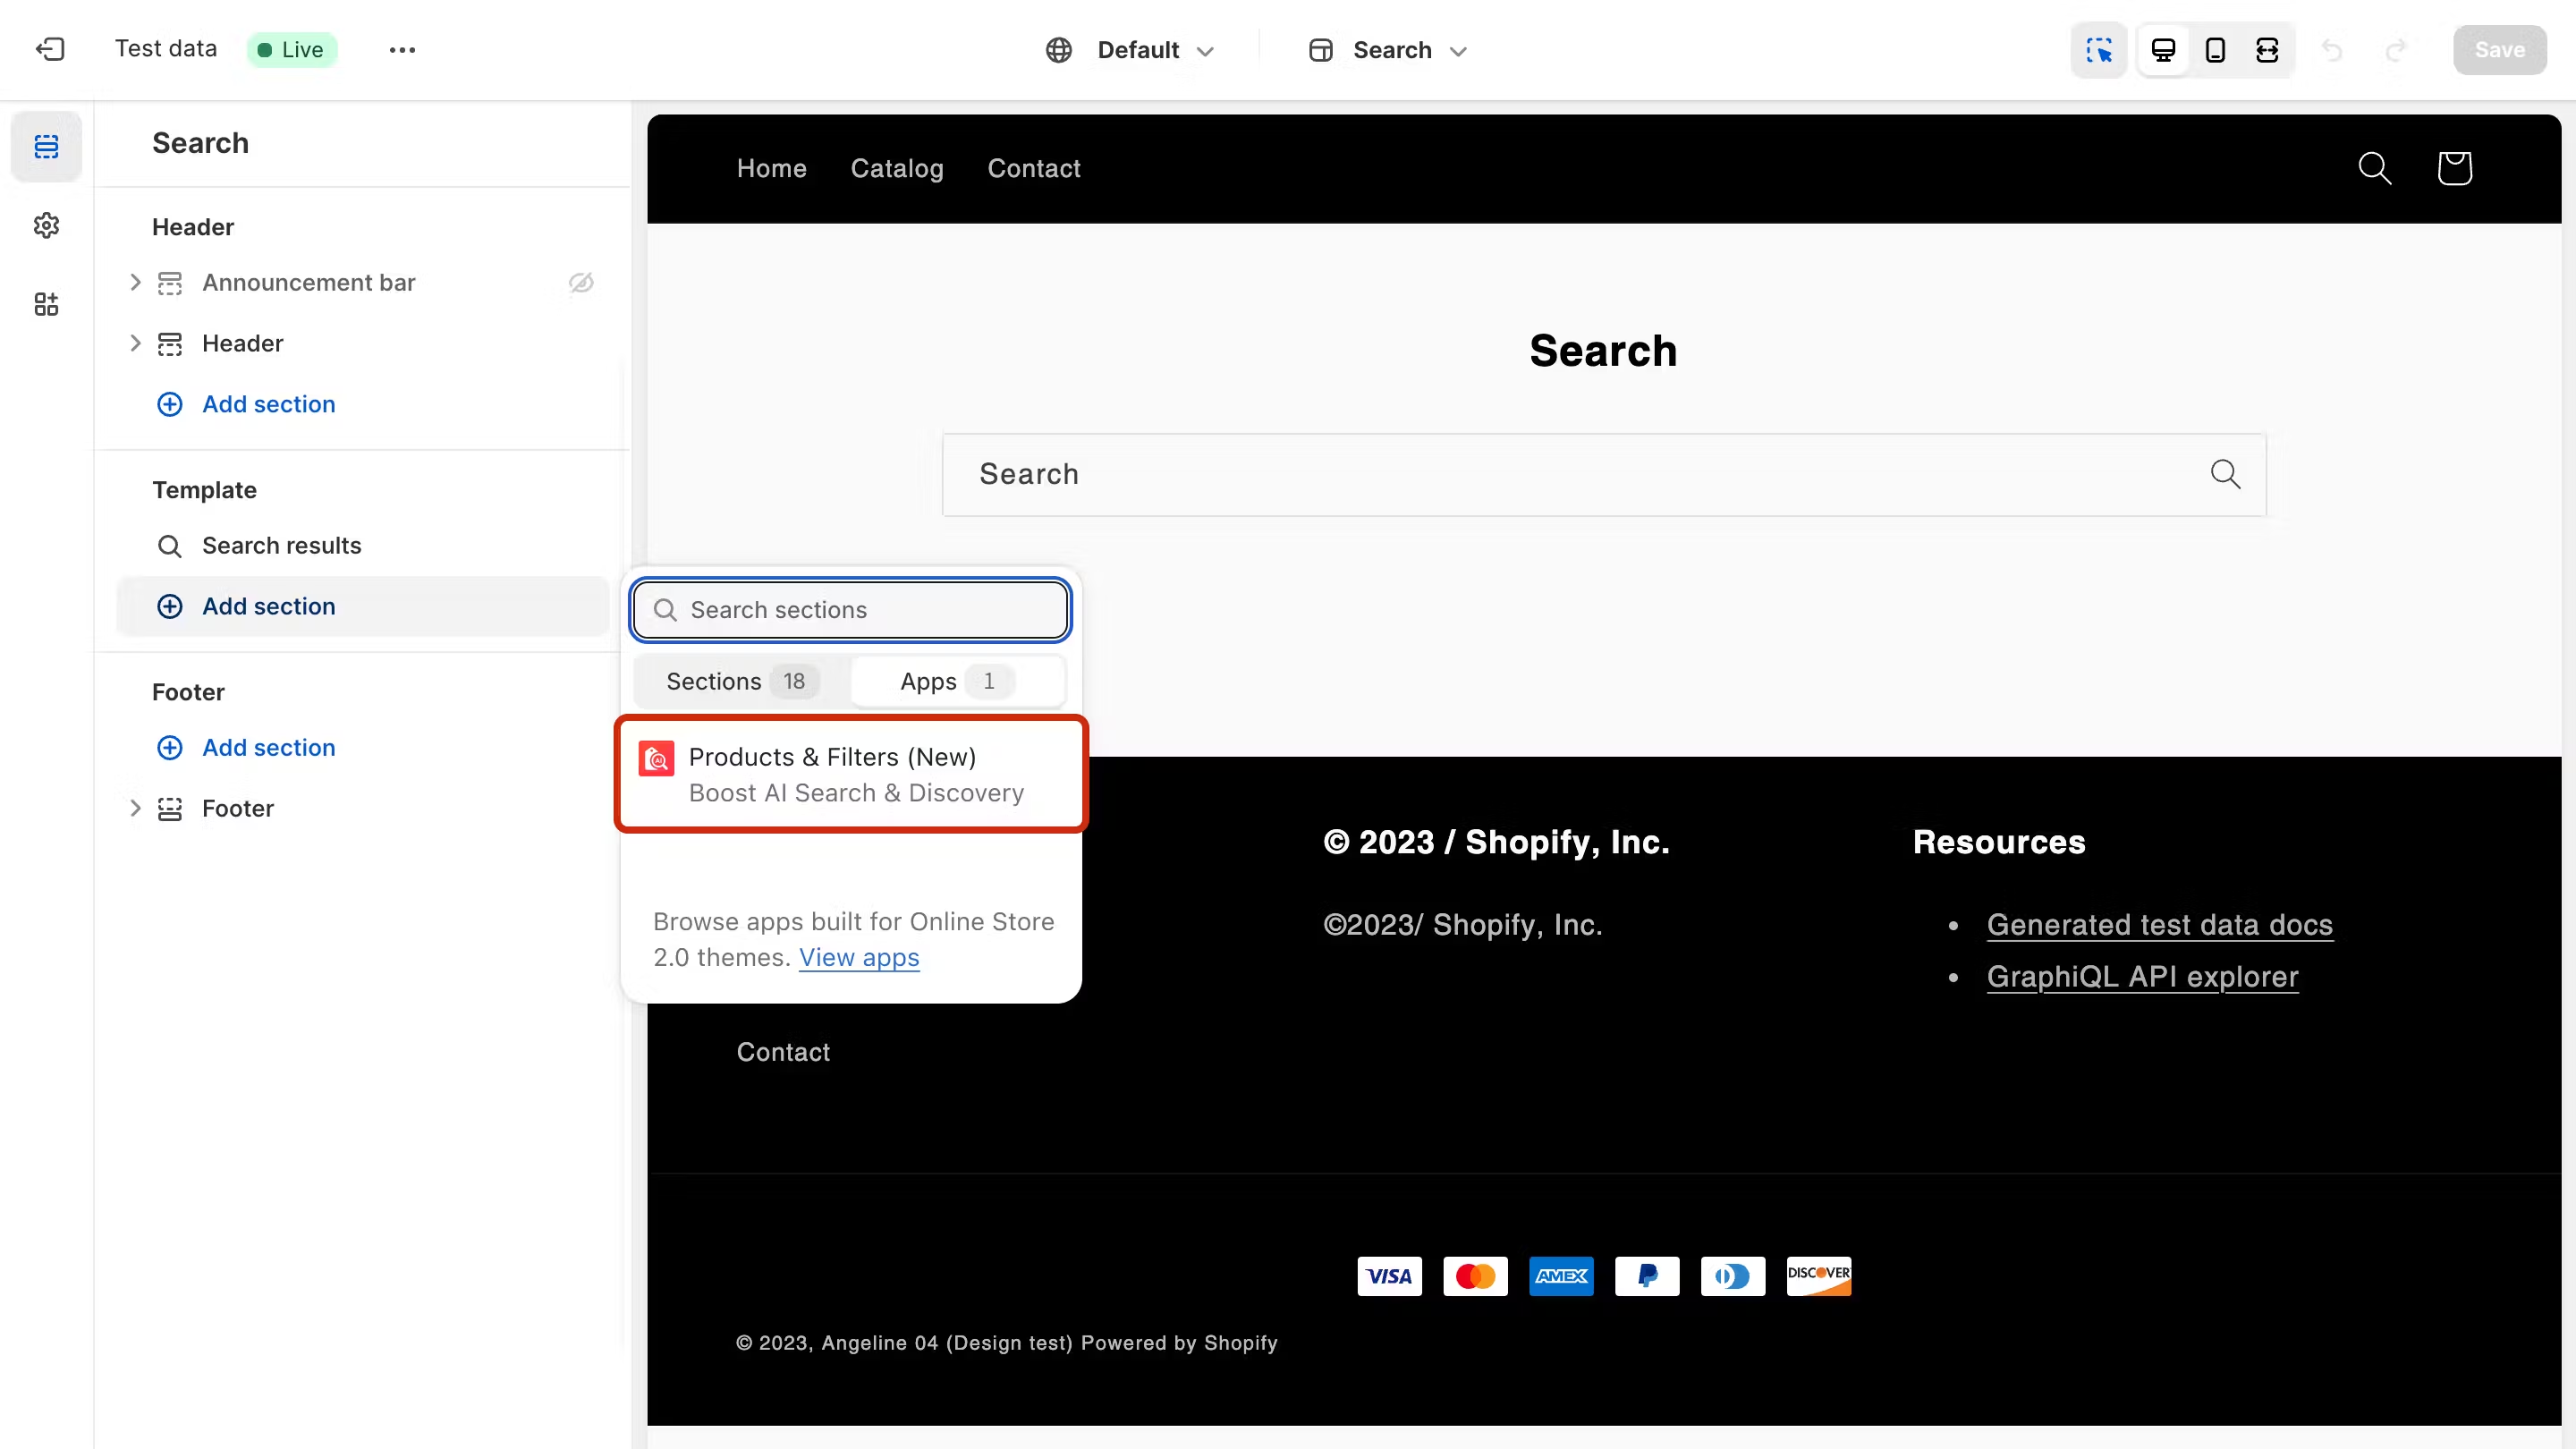Expand the Announcement bar section
Screen dimensions: 2576x1449
pyautogui.click(x=135, y=283)
